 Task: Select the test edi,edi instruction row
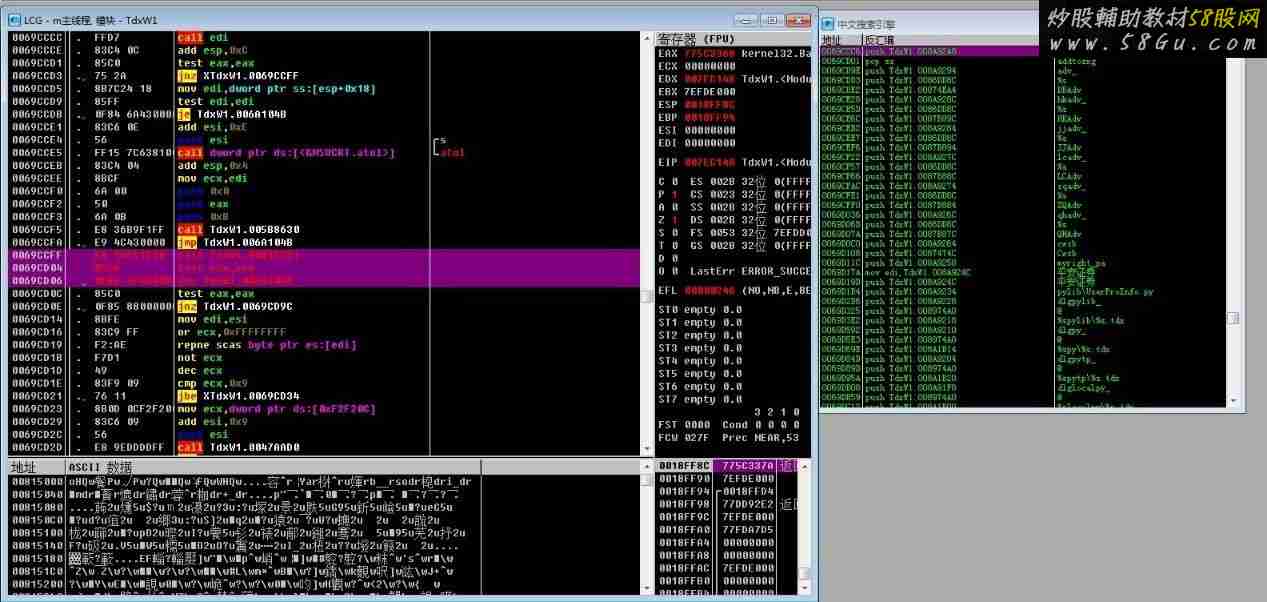[x=324, y=101]
